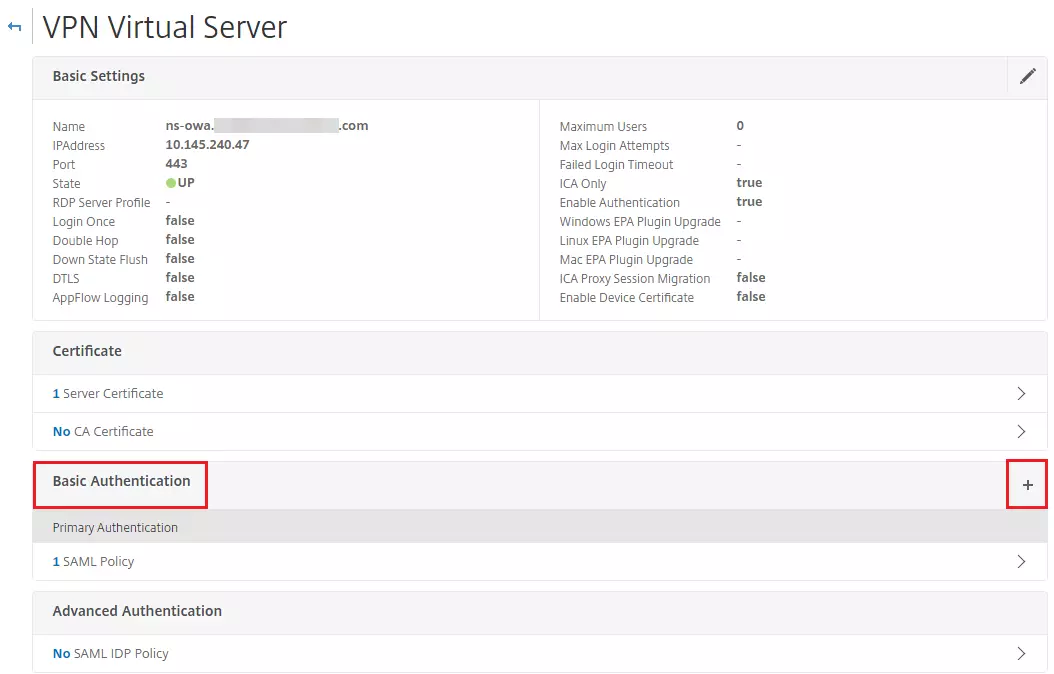Screen dimensions: 1054x674
Task: Open the 1 Server Certificate binding
Action: (107, 393)
